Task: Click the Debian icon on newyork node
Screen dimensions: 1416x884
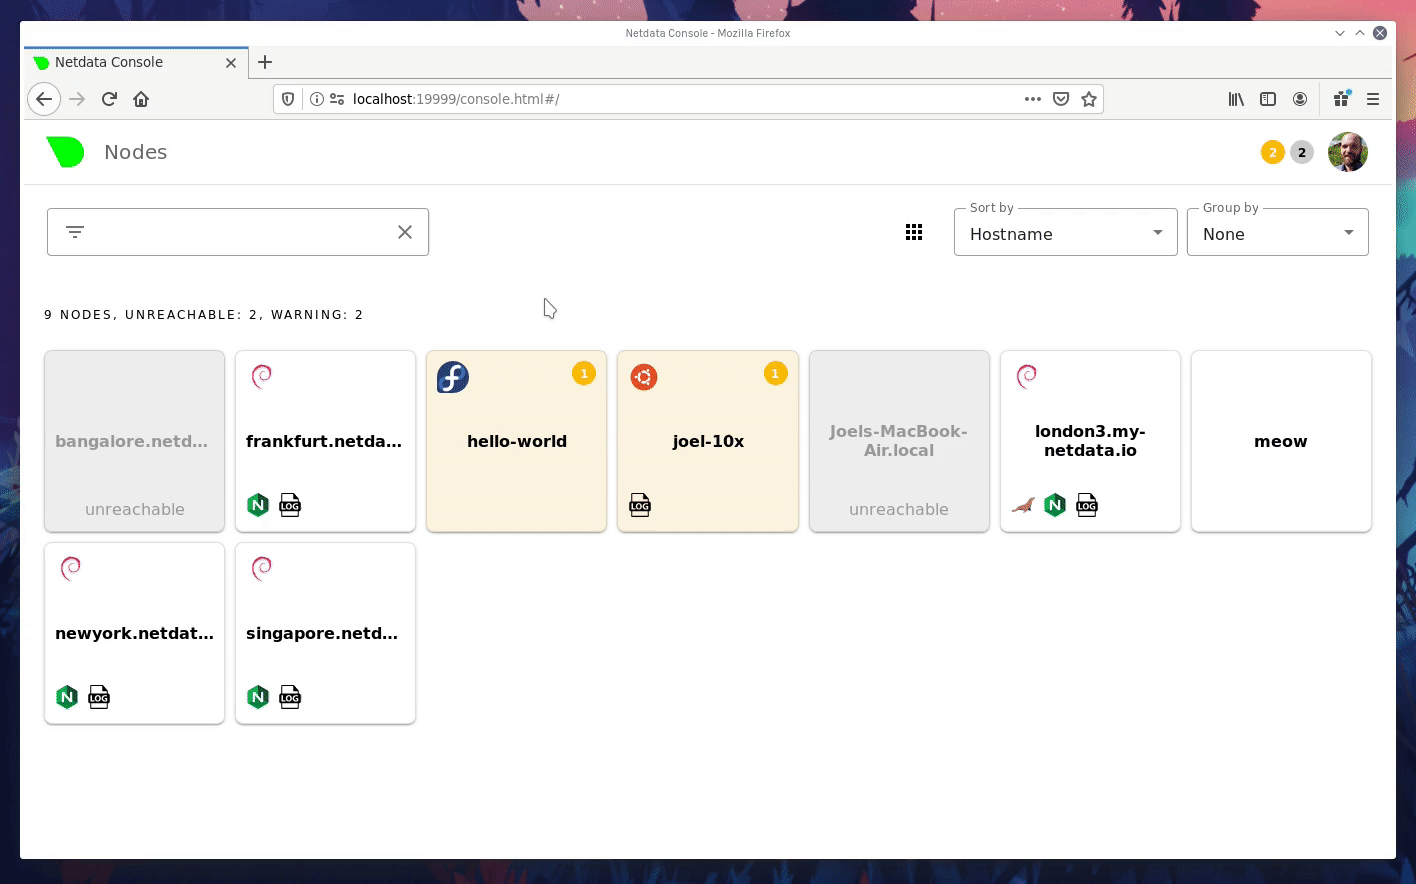Action: (x=71, y=568)
